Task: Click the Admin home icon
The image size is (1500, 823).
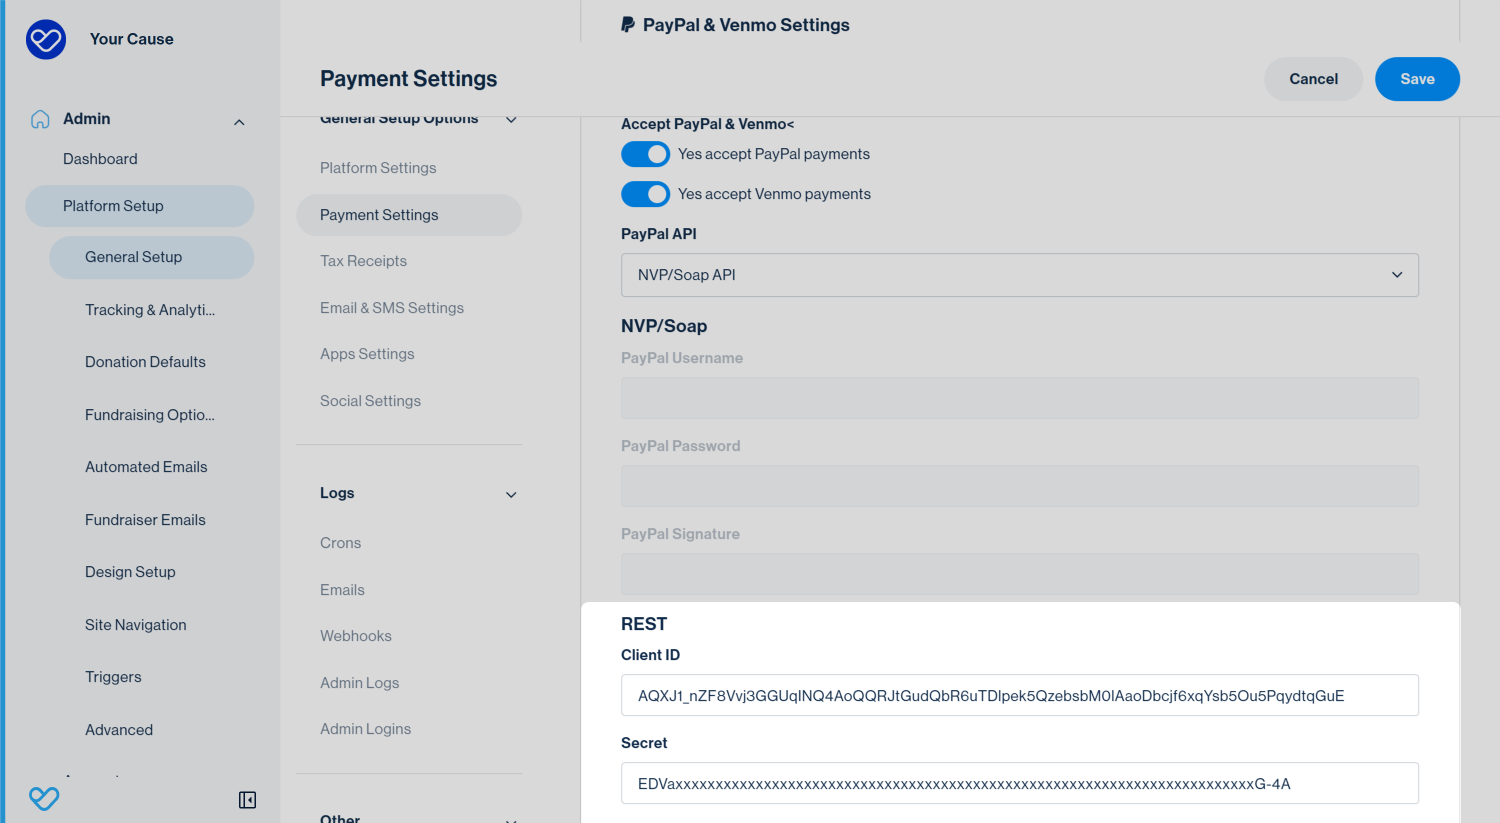Action: pyautogui.click(x=40, y=119)
